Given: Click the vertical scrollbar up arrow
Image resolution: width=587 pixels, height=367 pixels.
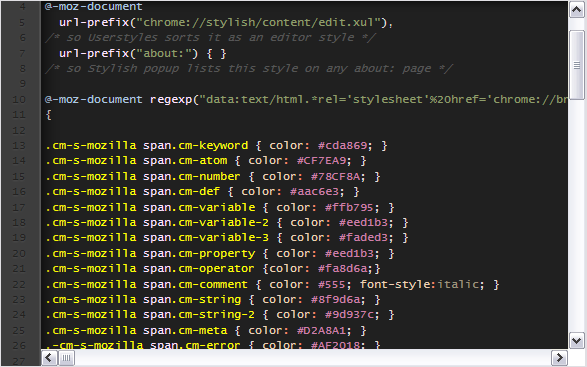Looking at the screenshot, I should 577,9.
